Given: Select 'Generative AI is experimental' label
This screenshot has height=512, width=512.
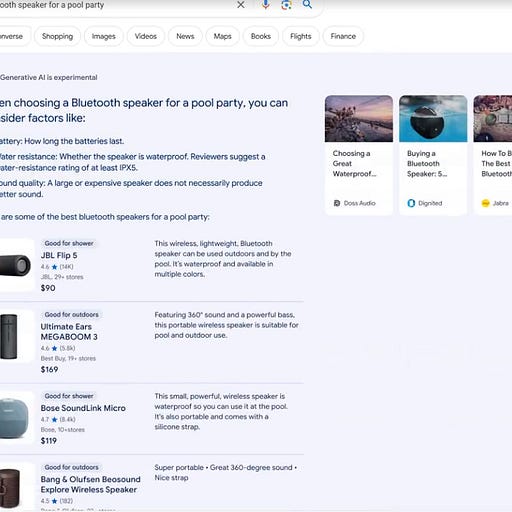Looking at the screenshot, I should [49, 78].
